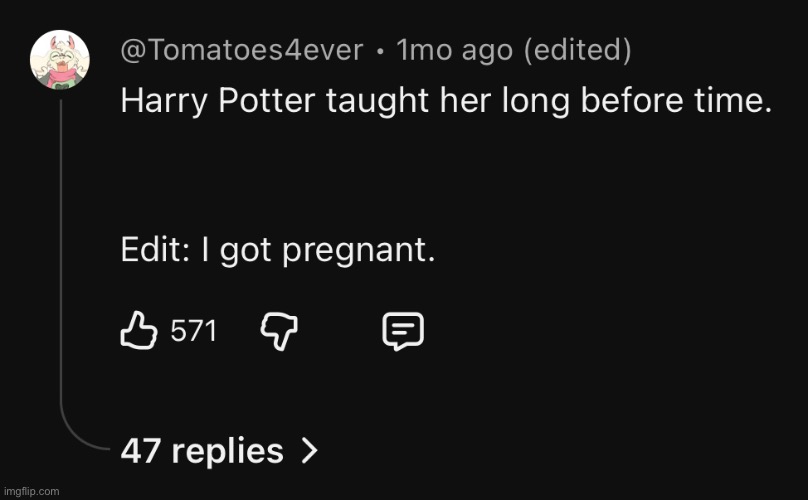The height and width of the screenshot is (500, 808).
Task: Click the chevron beside 47 replies
Action: point(309,452)
